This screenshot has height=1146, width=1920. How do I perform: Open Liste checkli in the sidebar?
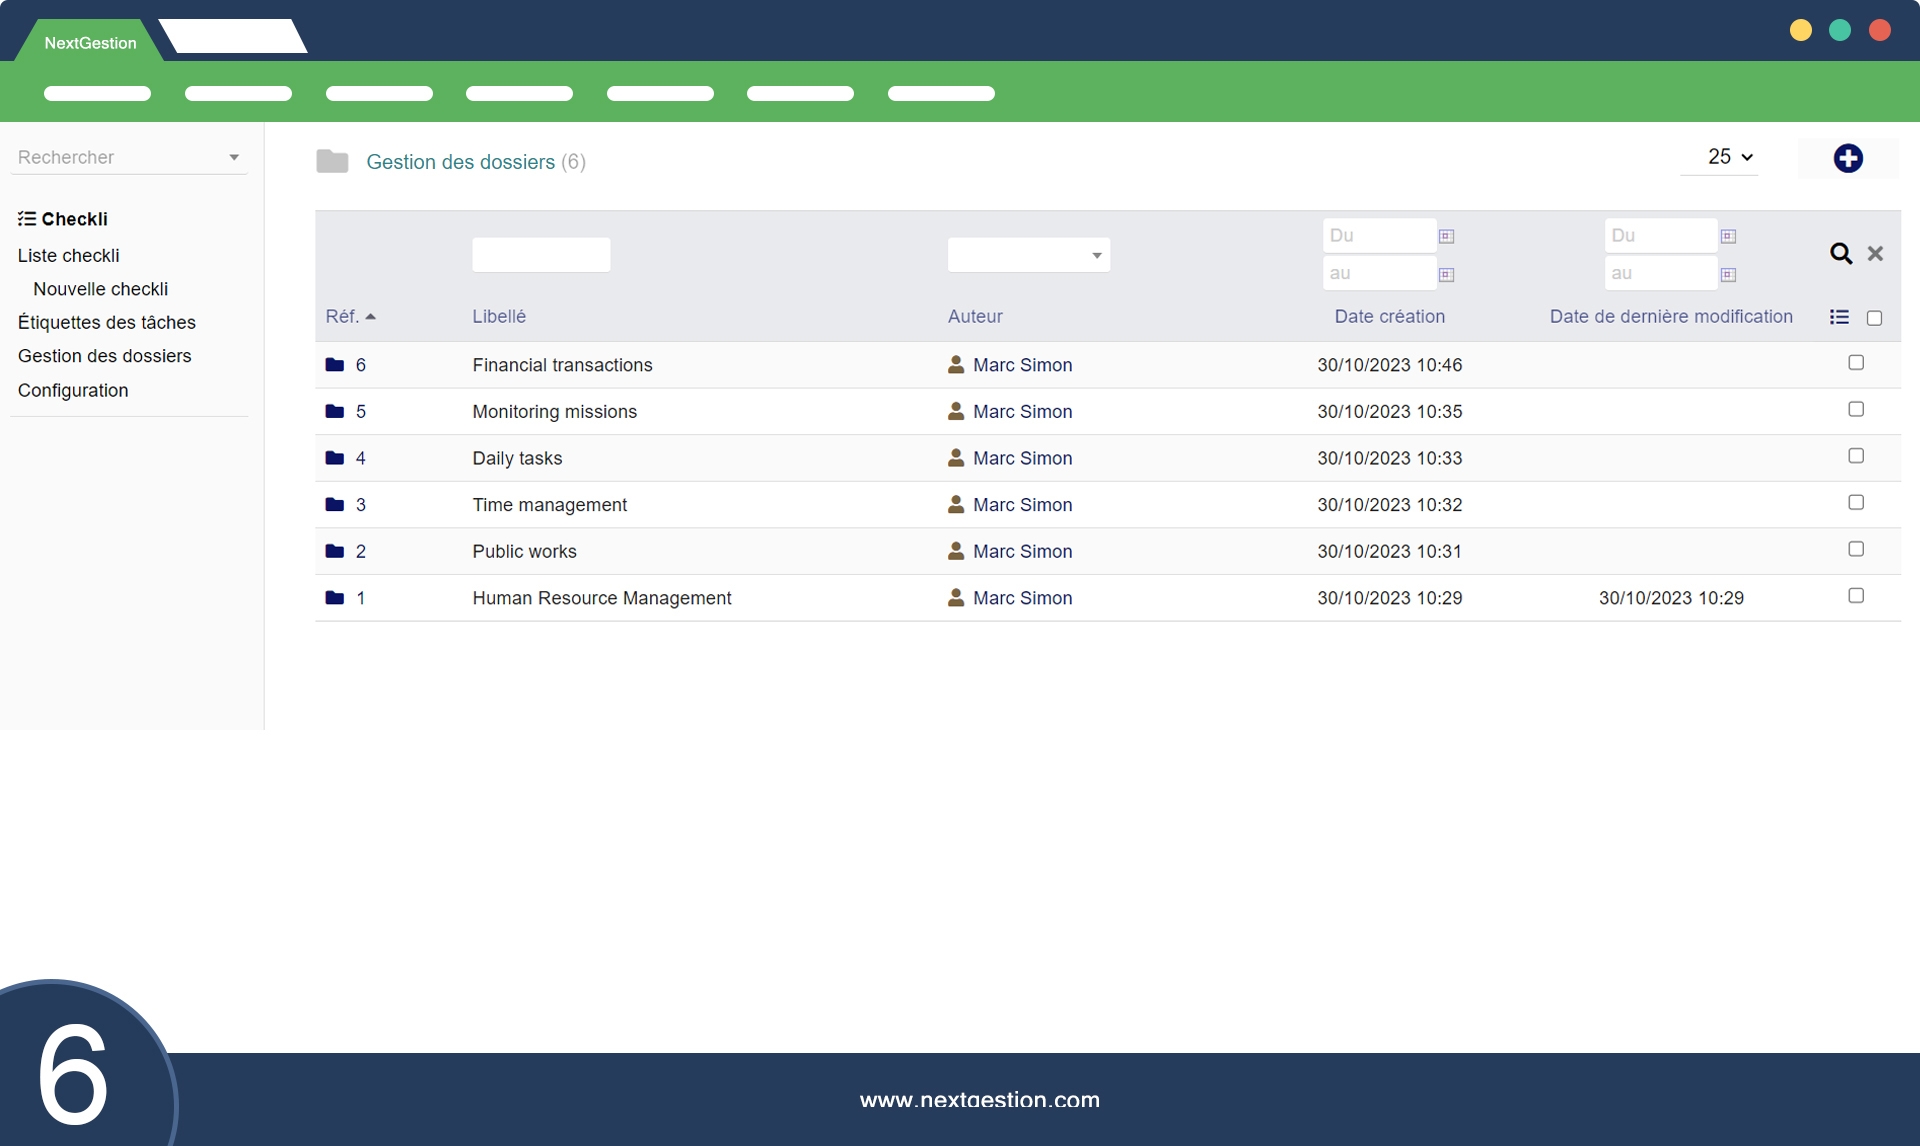click(68, 256)
